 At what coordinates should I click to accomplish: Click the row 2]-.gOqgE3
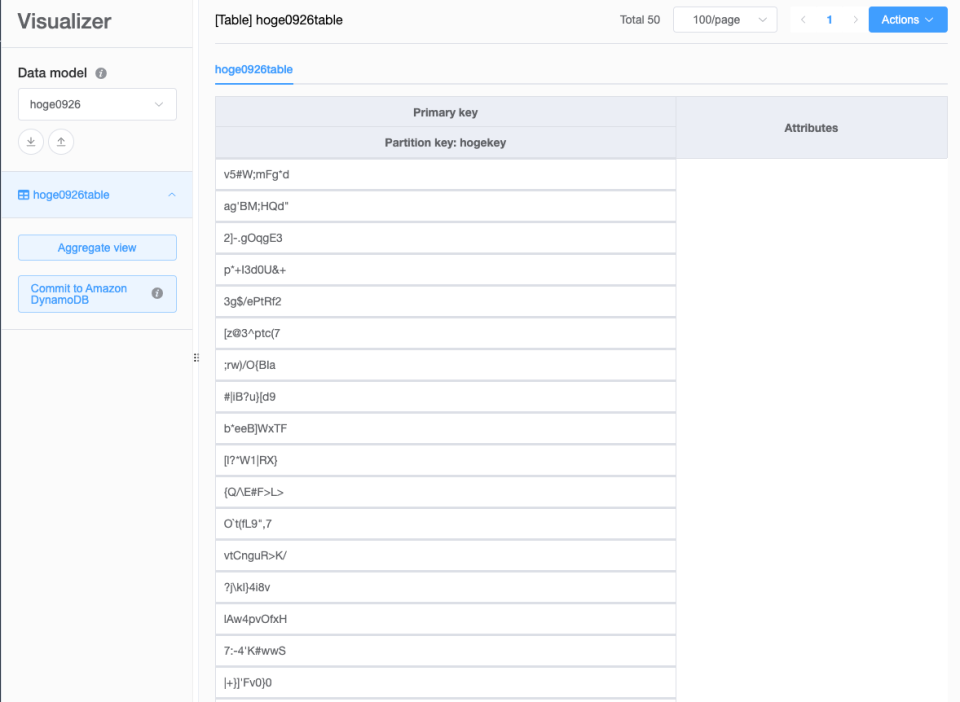(445, 239)
